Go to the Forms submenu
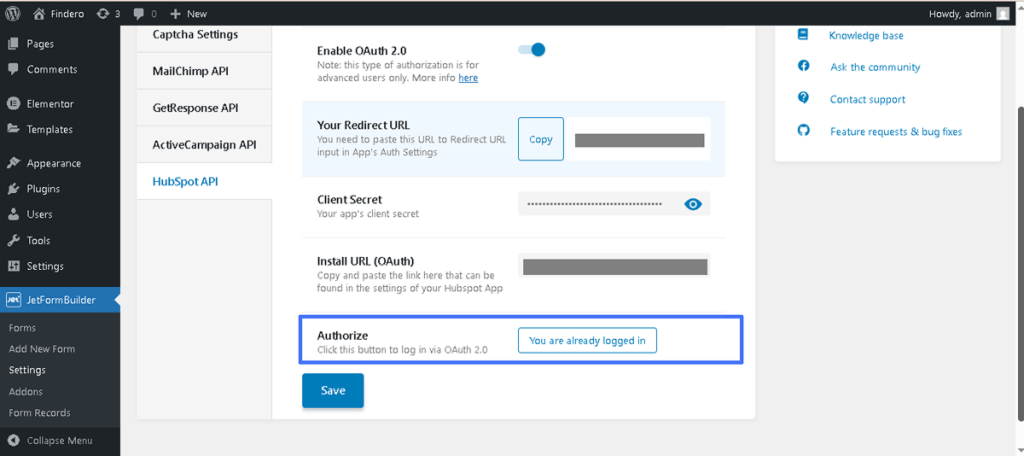The image size is (1024, 456). pos(22,328)
